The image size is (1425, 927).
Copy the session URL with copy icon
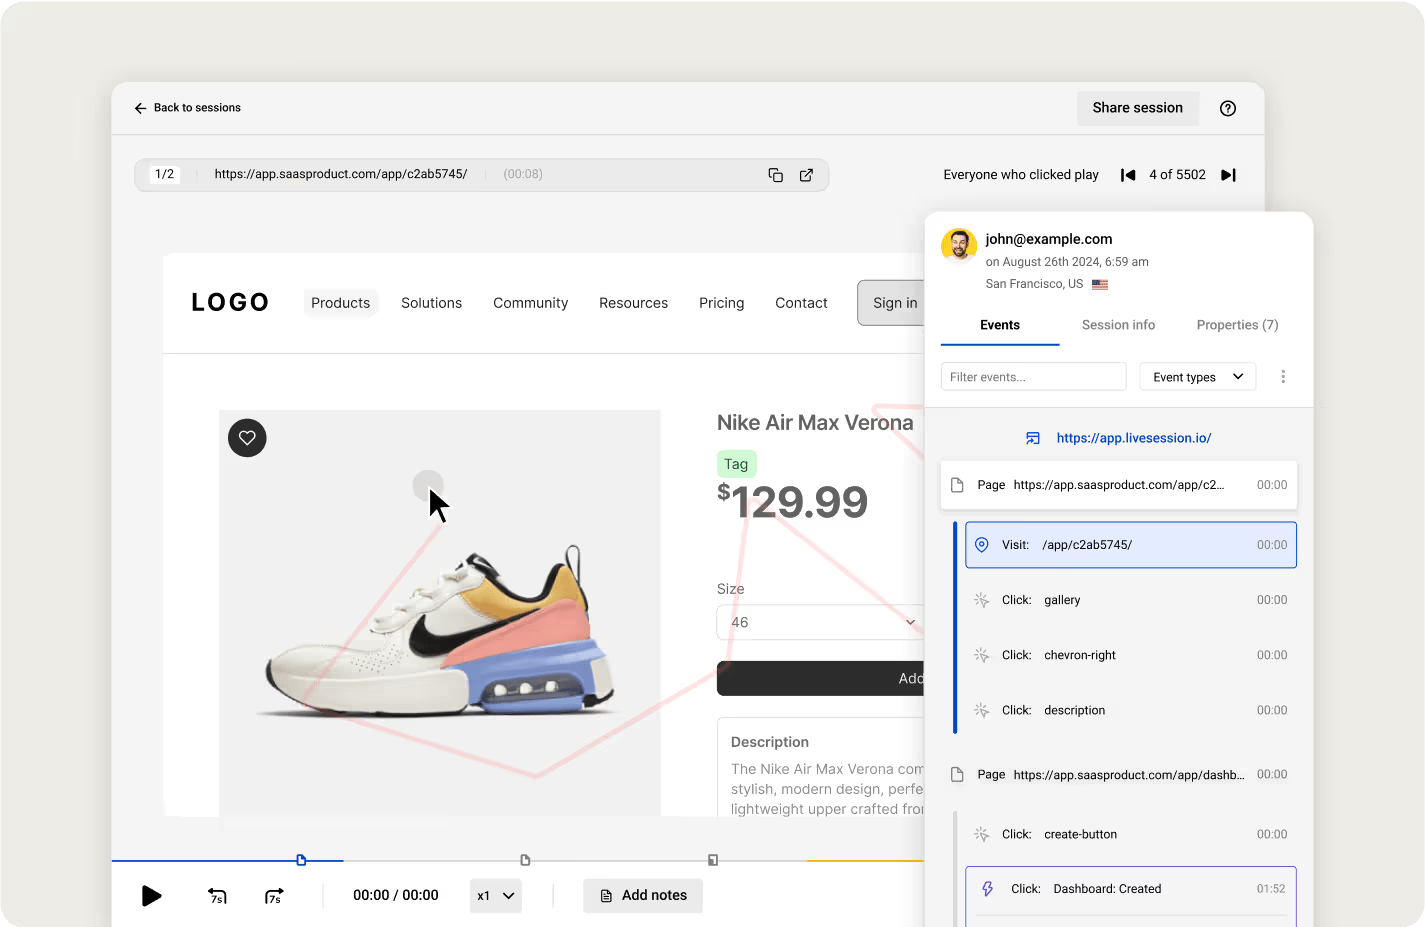(775, 175)
